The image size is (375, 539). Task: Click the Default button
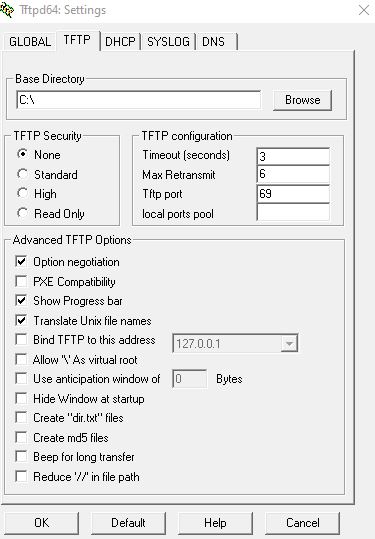click(128, 523)
